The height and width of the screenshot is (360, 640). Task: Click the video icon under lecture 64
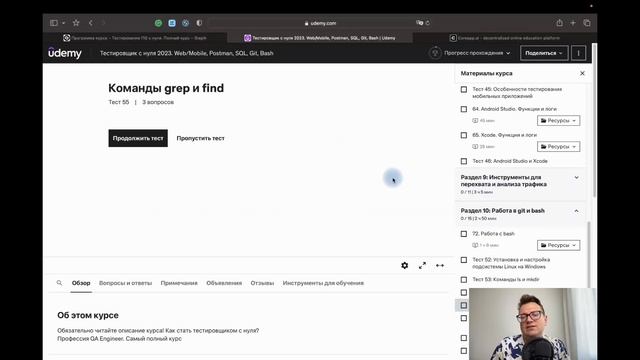pyautogui.click(x=475, y=120)
